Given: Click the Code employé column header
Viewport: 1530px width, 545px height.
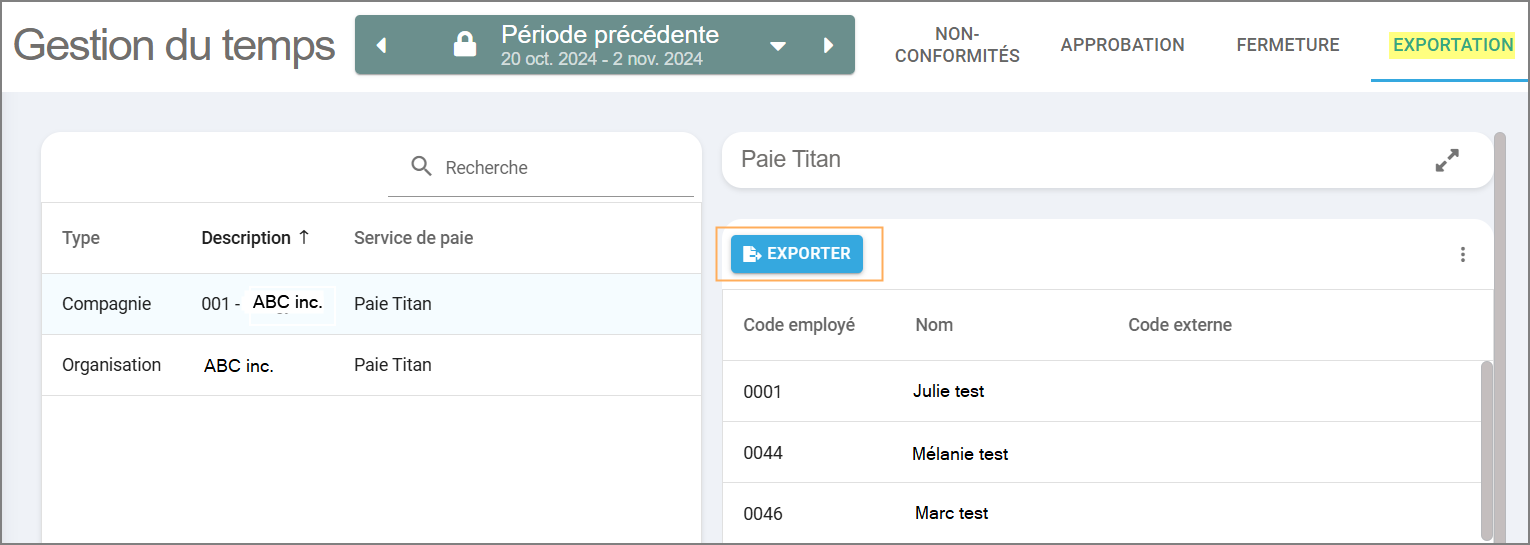Looking at the screenshot, I should pyautogui.click(x=799, y=325).
